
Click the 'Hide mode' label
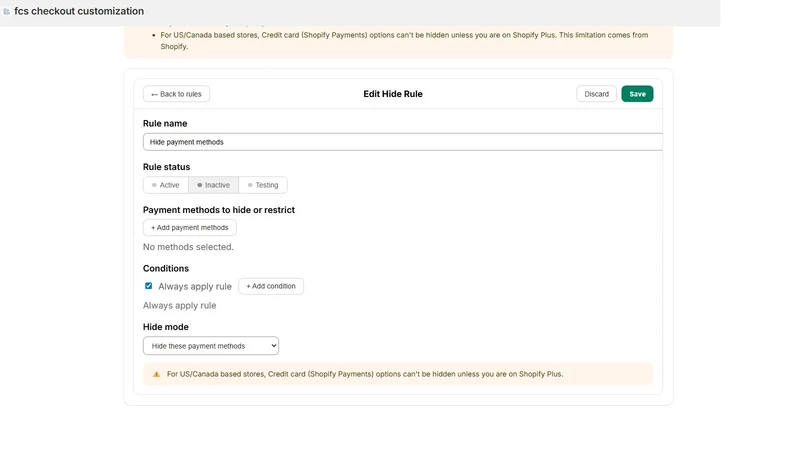point(166,327)
